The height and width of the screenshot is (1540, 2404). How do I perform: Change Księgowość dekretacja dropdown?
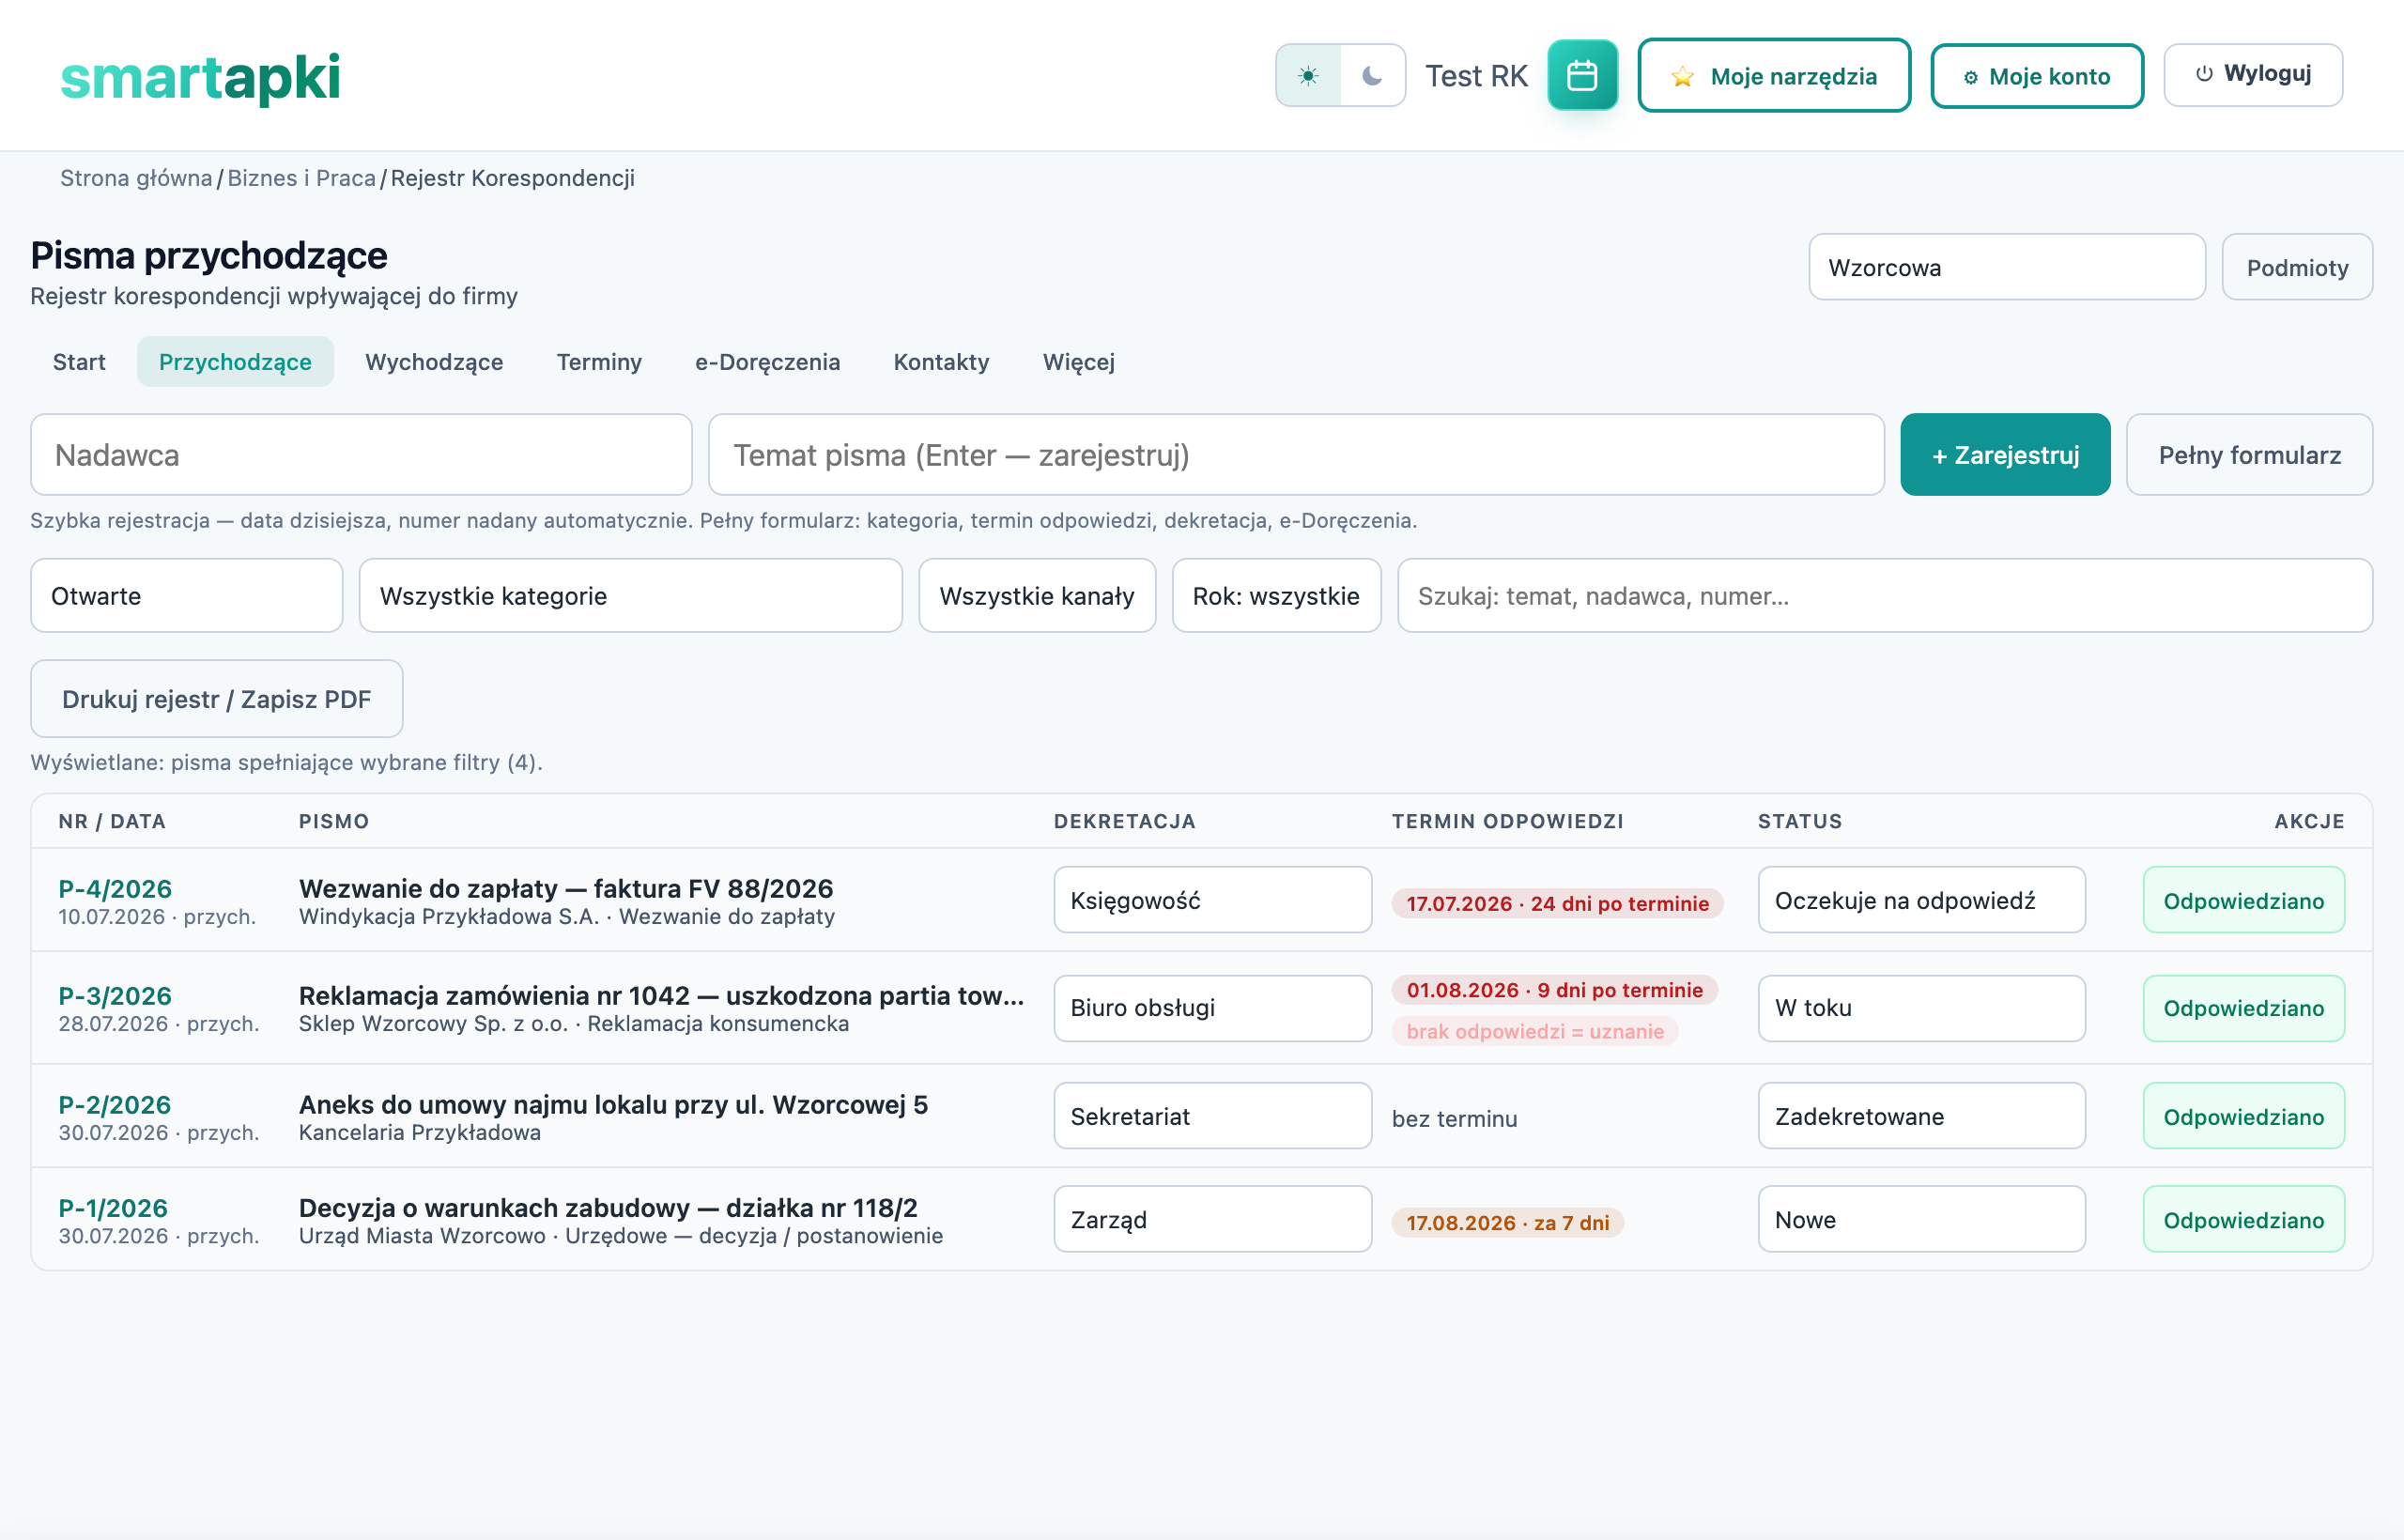point(1212,900)
